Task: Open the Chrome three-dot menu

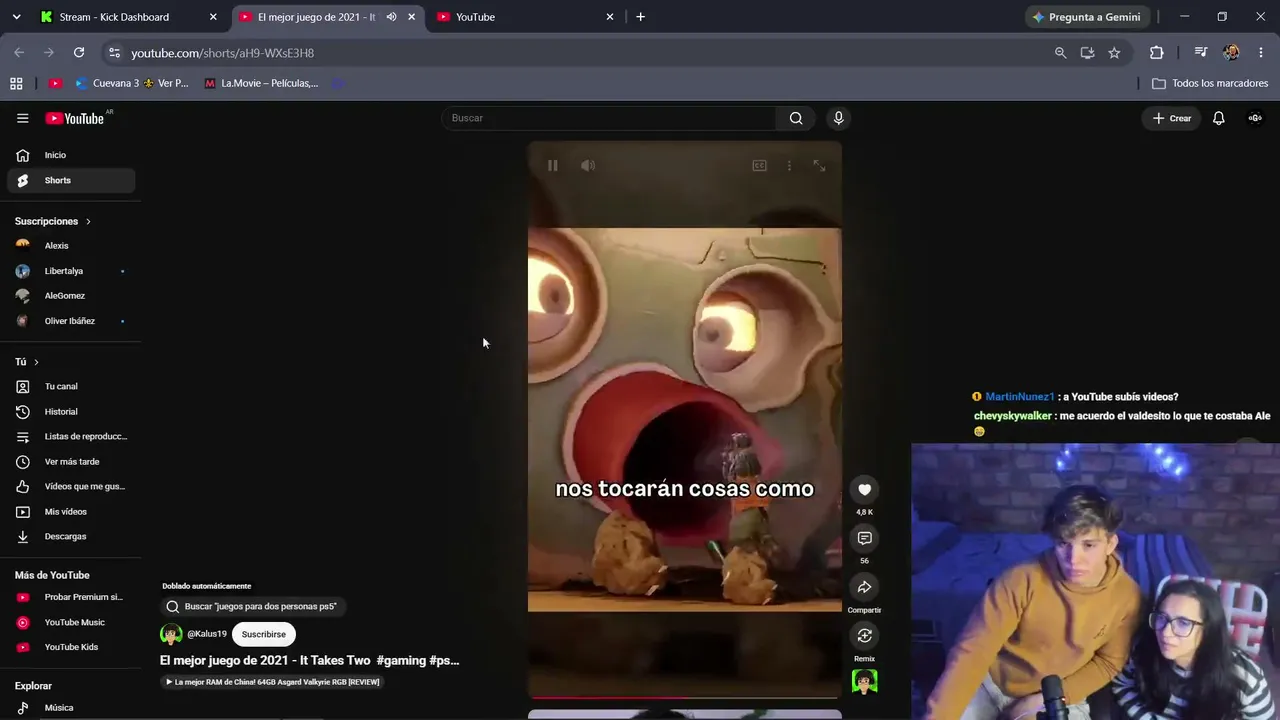Action: (x=1260, y=53)
